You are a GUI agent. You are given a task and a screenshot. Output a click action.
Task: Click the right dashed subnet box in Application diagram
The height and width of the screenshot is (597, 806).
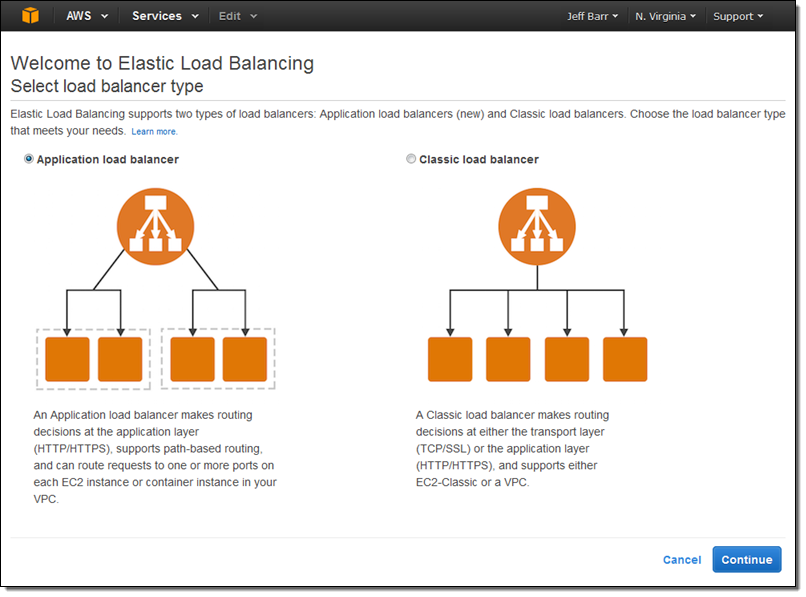(x=220, y=358)
